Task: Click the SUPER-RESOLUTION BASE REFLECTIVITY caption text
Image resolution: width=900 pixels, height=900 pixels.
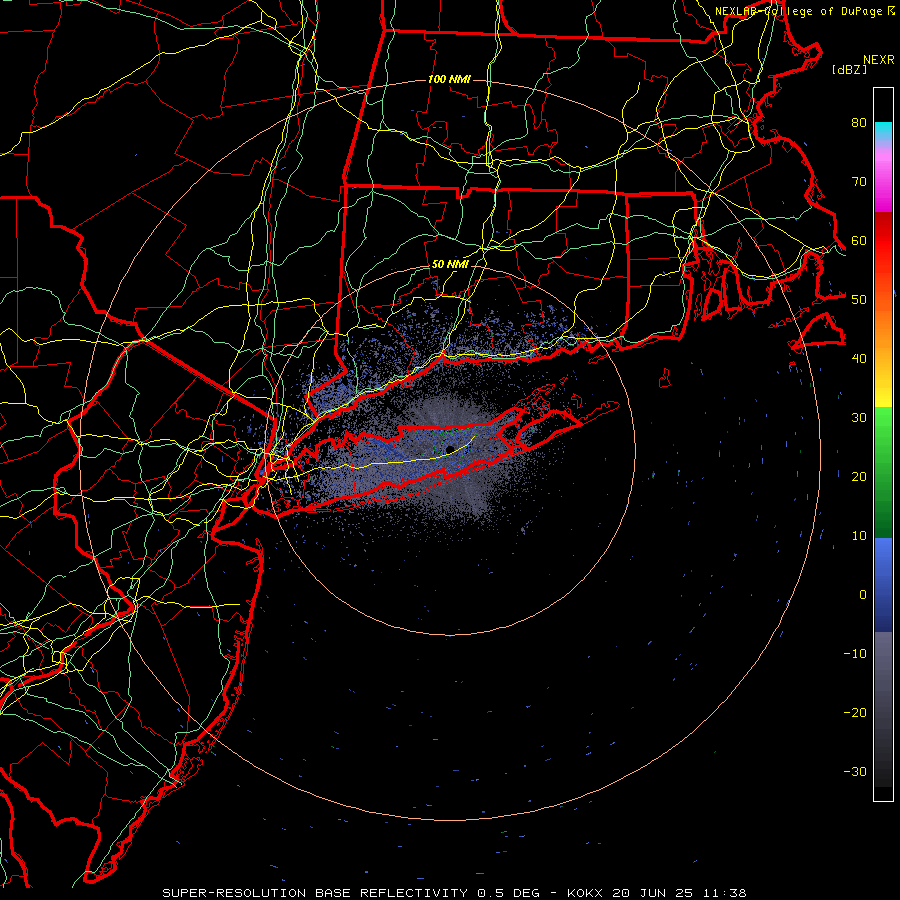Action: pyautogui.click(x=315, y=893)
